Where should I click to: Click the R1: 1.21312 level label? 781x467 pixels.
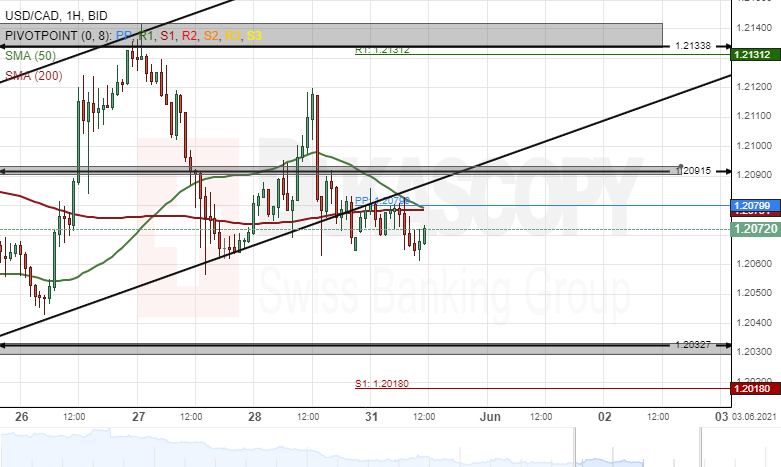click(x=382, y=50)
